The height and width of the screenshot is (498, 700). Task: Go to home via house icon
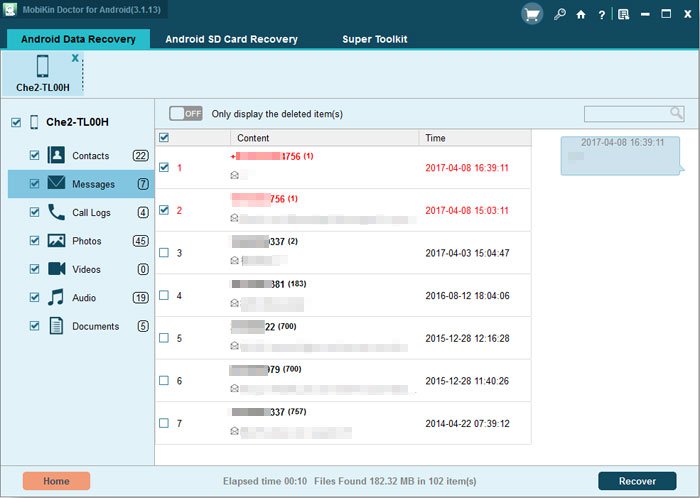(x=581, y=15)
